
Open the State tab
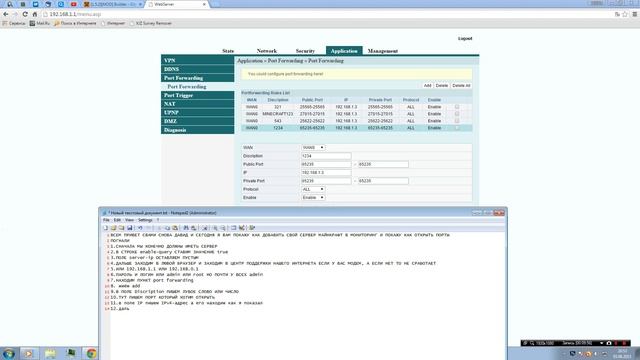click(x=228, y=51)
